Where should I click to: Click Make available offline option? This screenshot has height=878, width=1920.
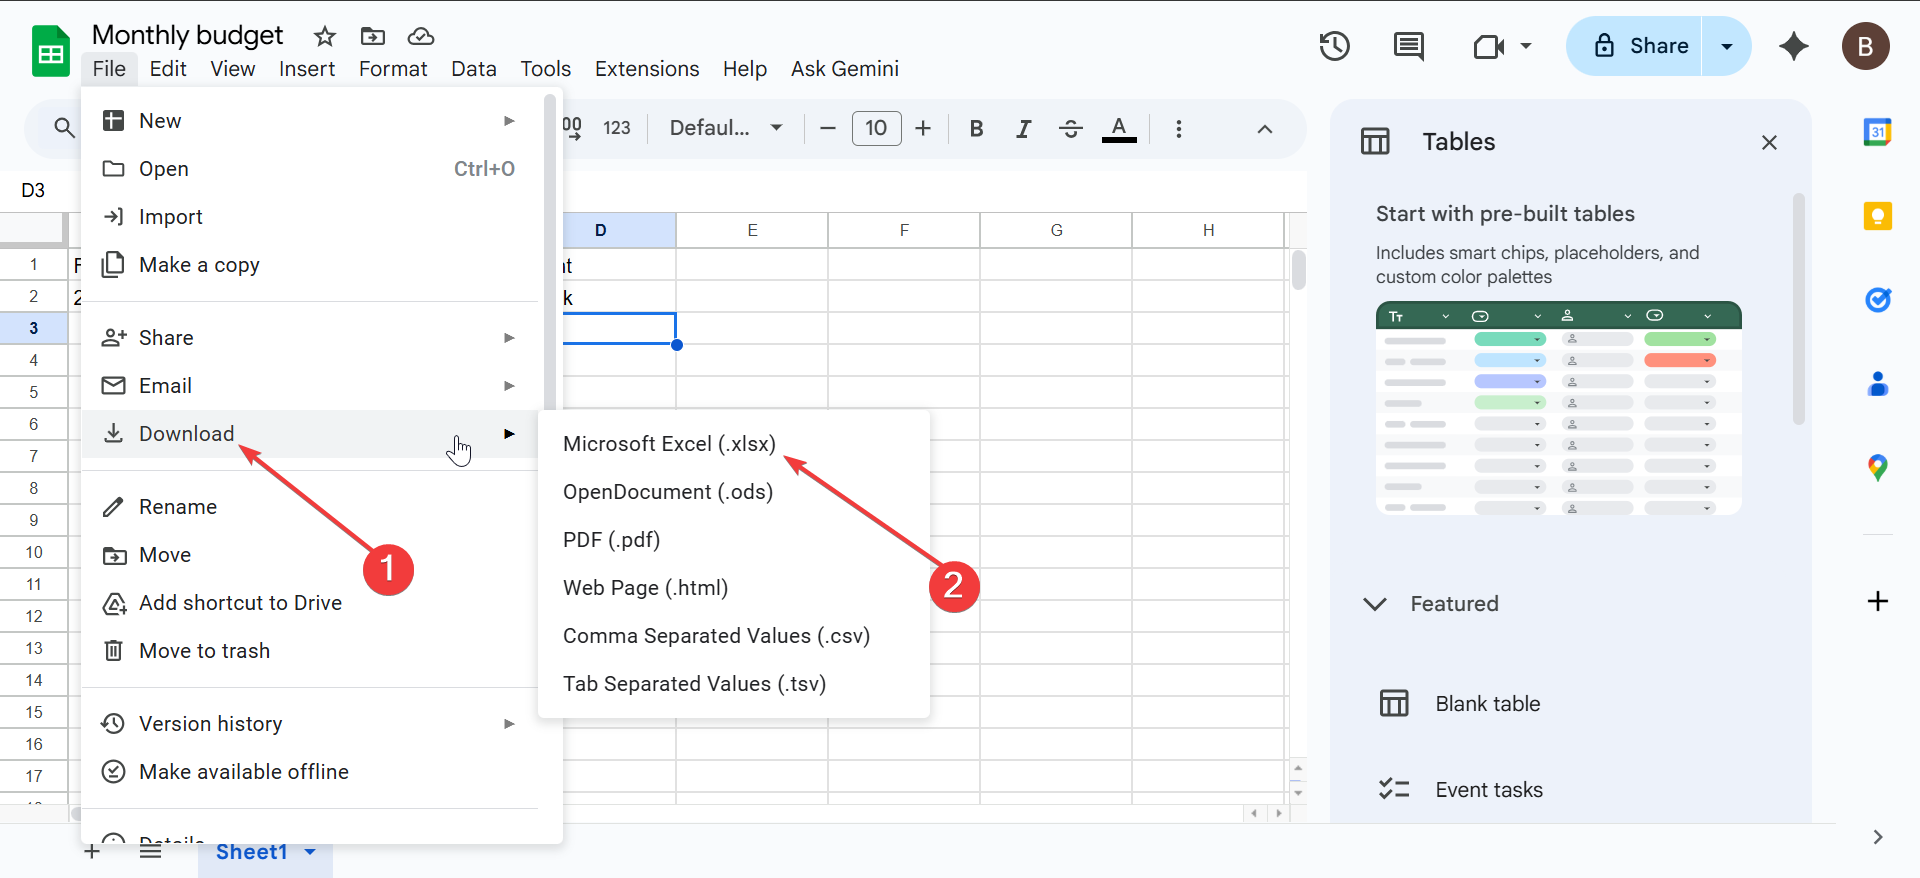click(x=243, y=772)
